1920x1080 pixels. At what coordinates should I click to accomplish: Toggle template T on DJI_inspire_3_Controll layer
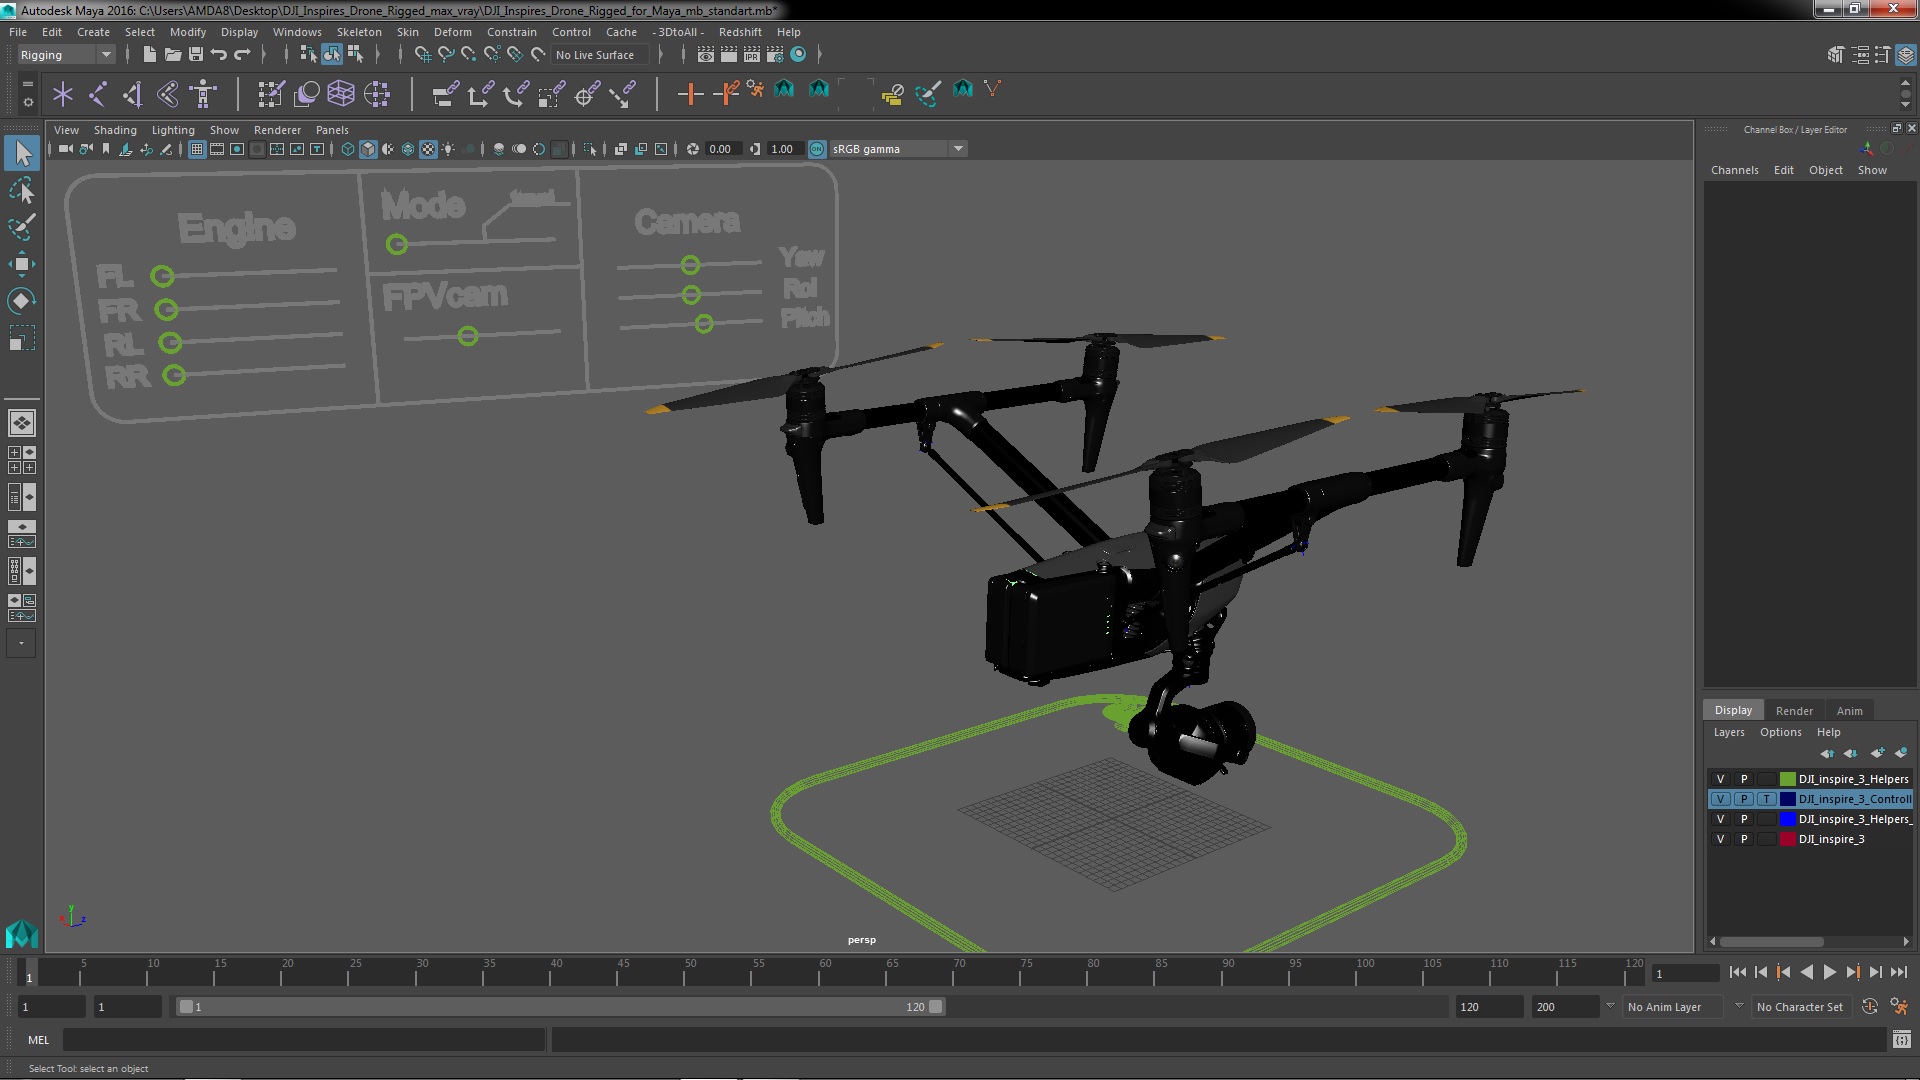(x=1767, y=799)
